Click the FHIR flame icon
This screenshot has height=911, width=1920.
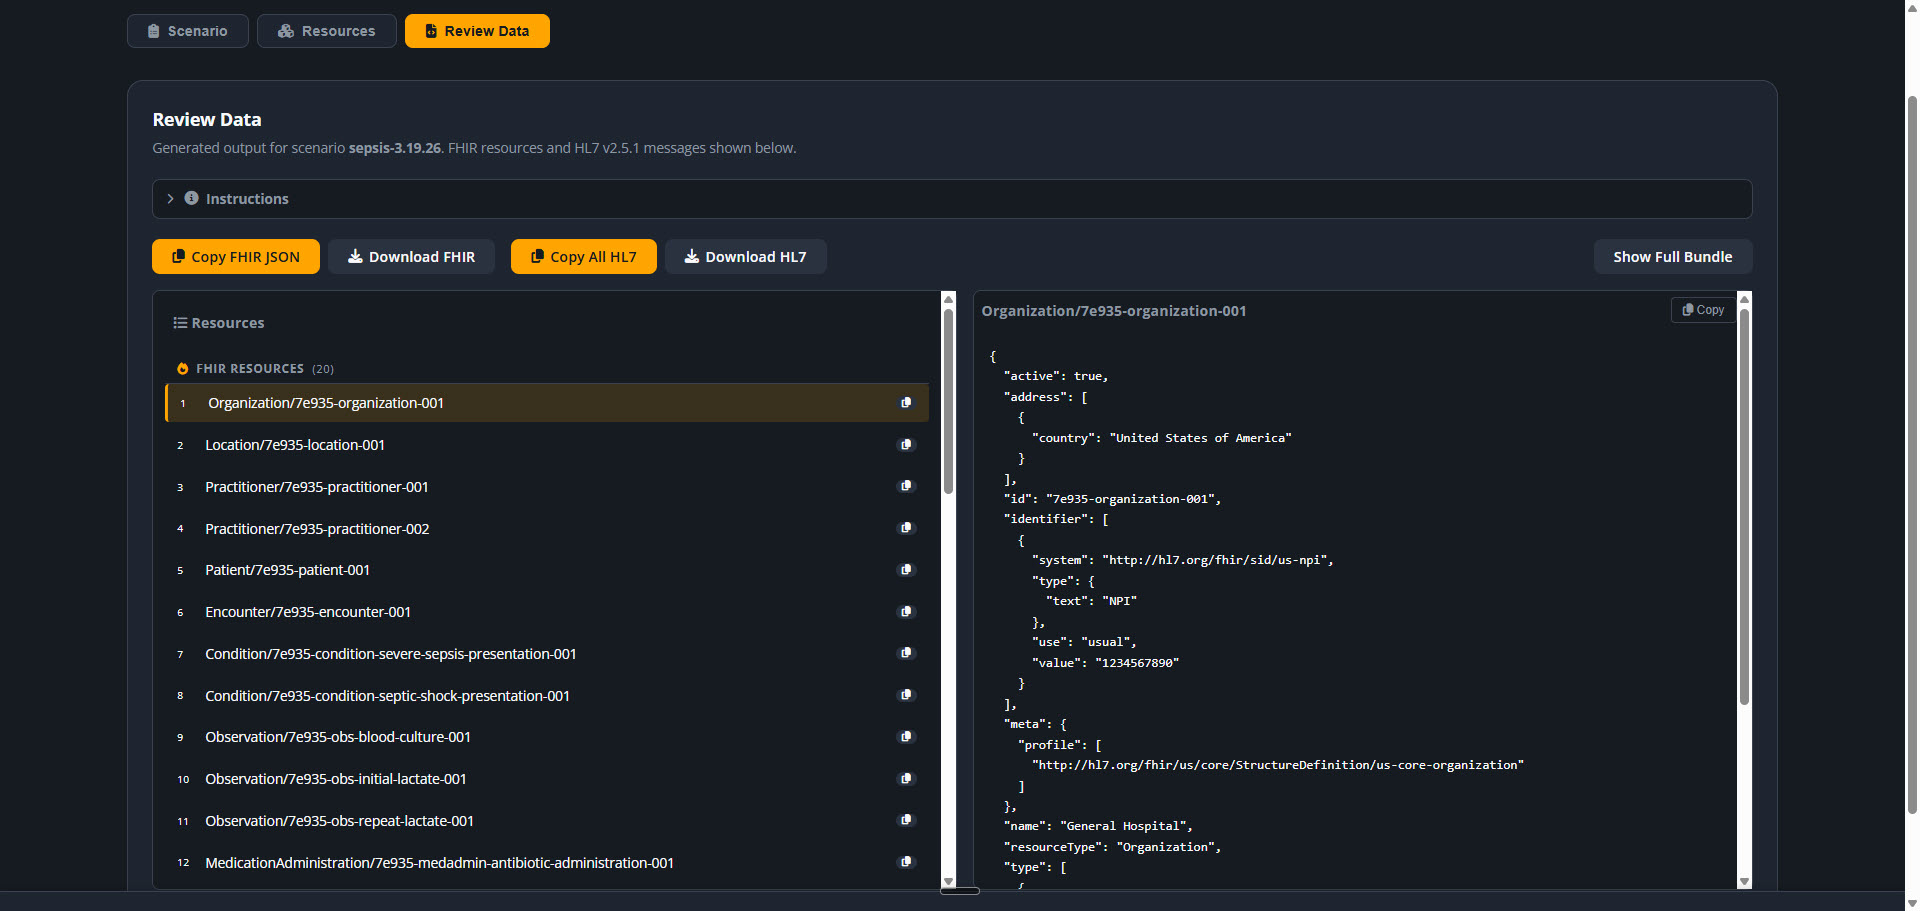click(x=182, y=369)
